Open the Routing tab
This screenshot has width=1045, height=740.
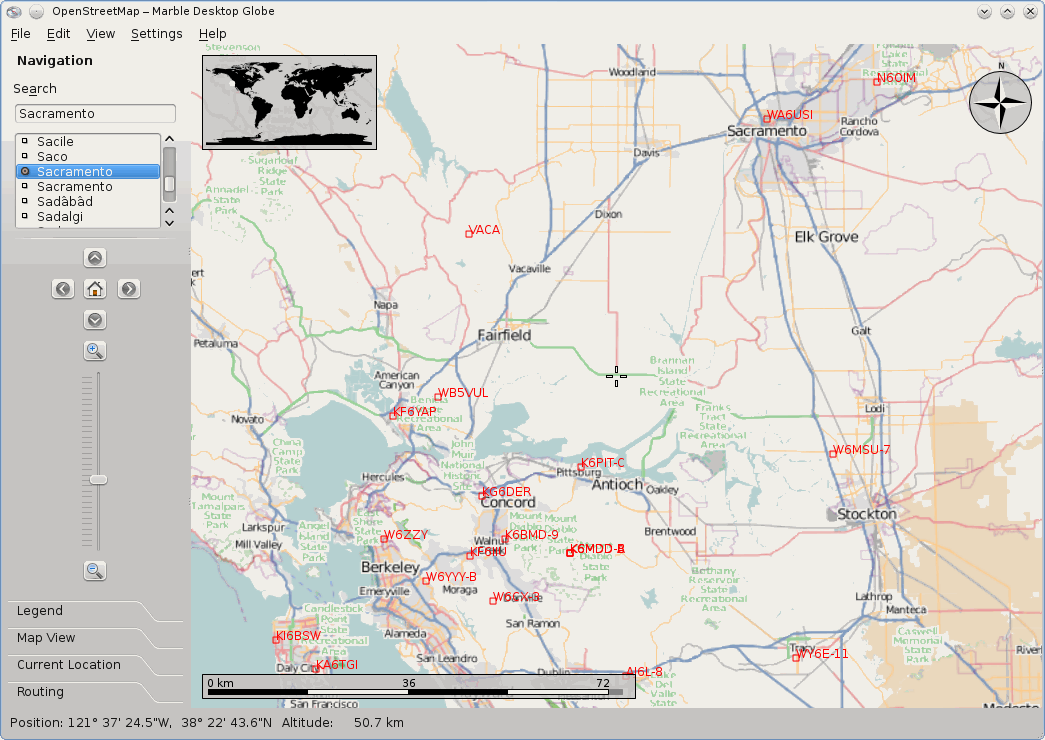41,692
